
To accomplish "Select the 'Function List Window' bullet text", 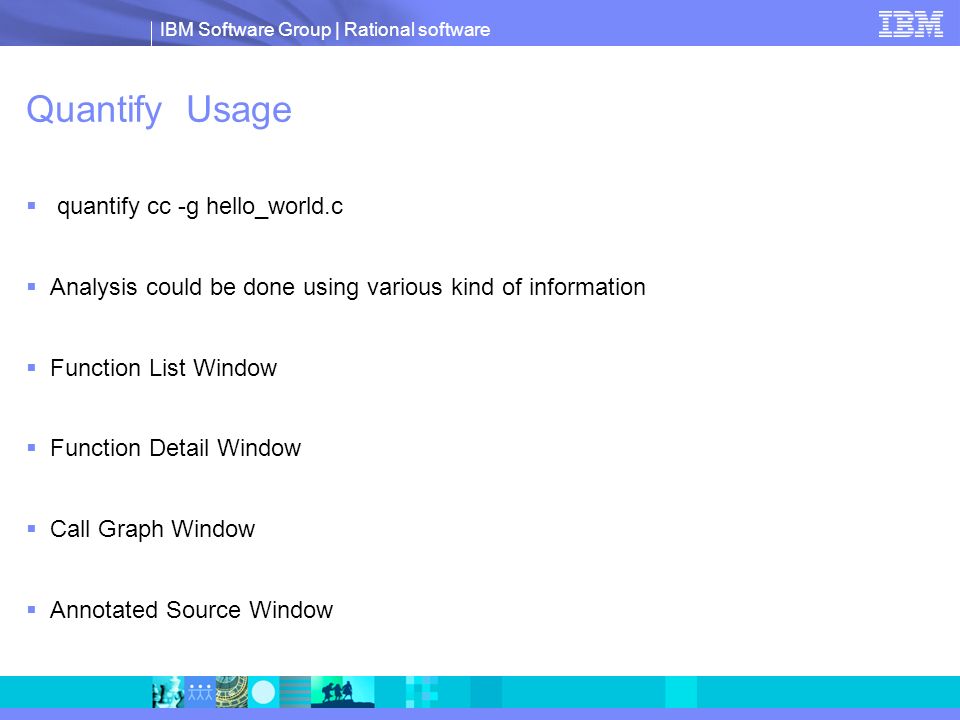I will (x=163, y=368).
